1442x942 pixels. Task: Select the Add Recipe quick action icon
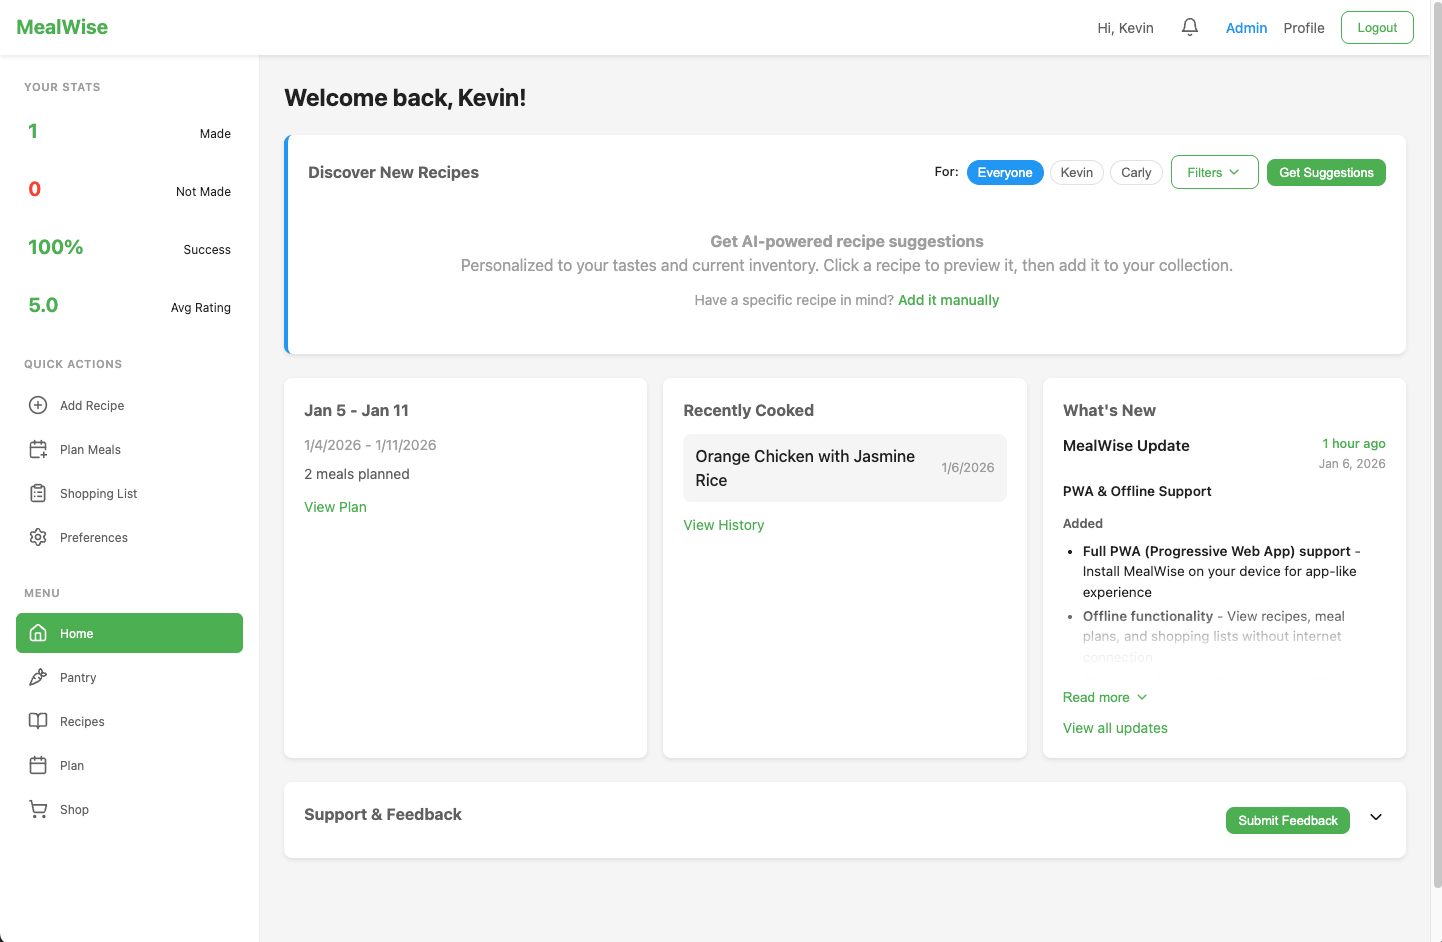[x=37, y=405]
